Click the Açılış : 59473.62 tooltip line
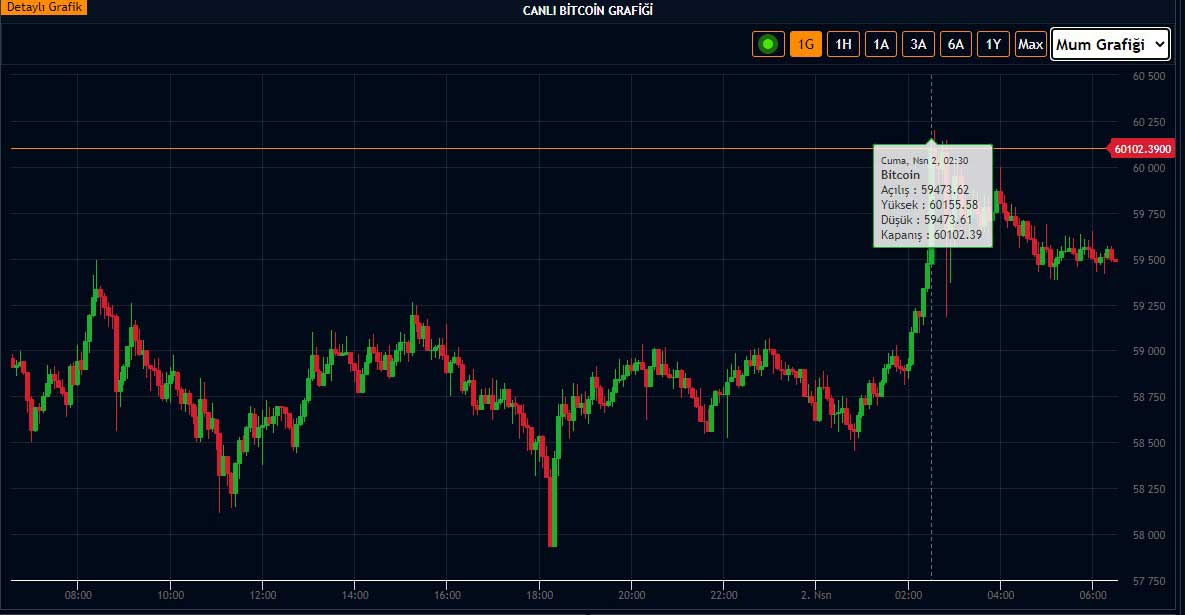This screenshot has height=615, width=1185. (x=924, y=190)
